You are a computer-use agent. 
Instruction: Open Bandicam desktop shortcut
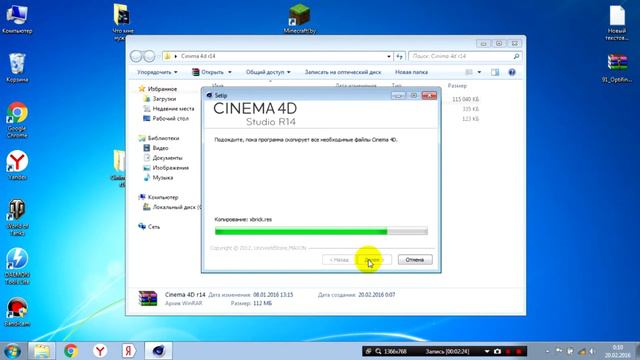(17, 312)
